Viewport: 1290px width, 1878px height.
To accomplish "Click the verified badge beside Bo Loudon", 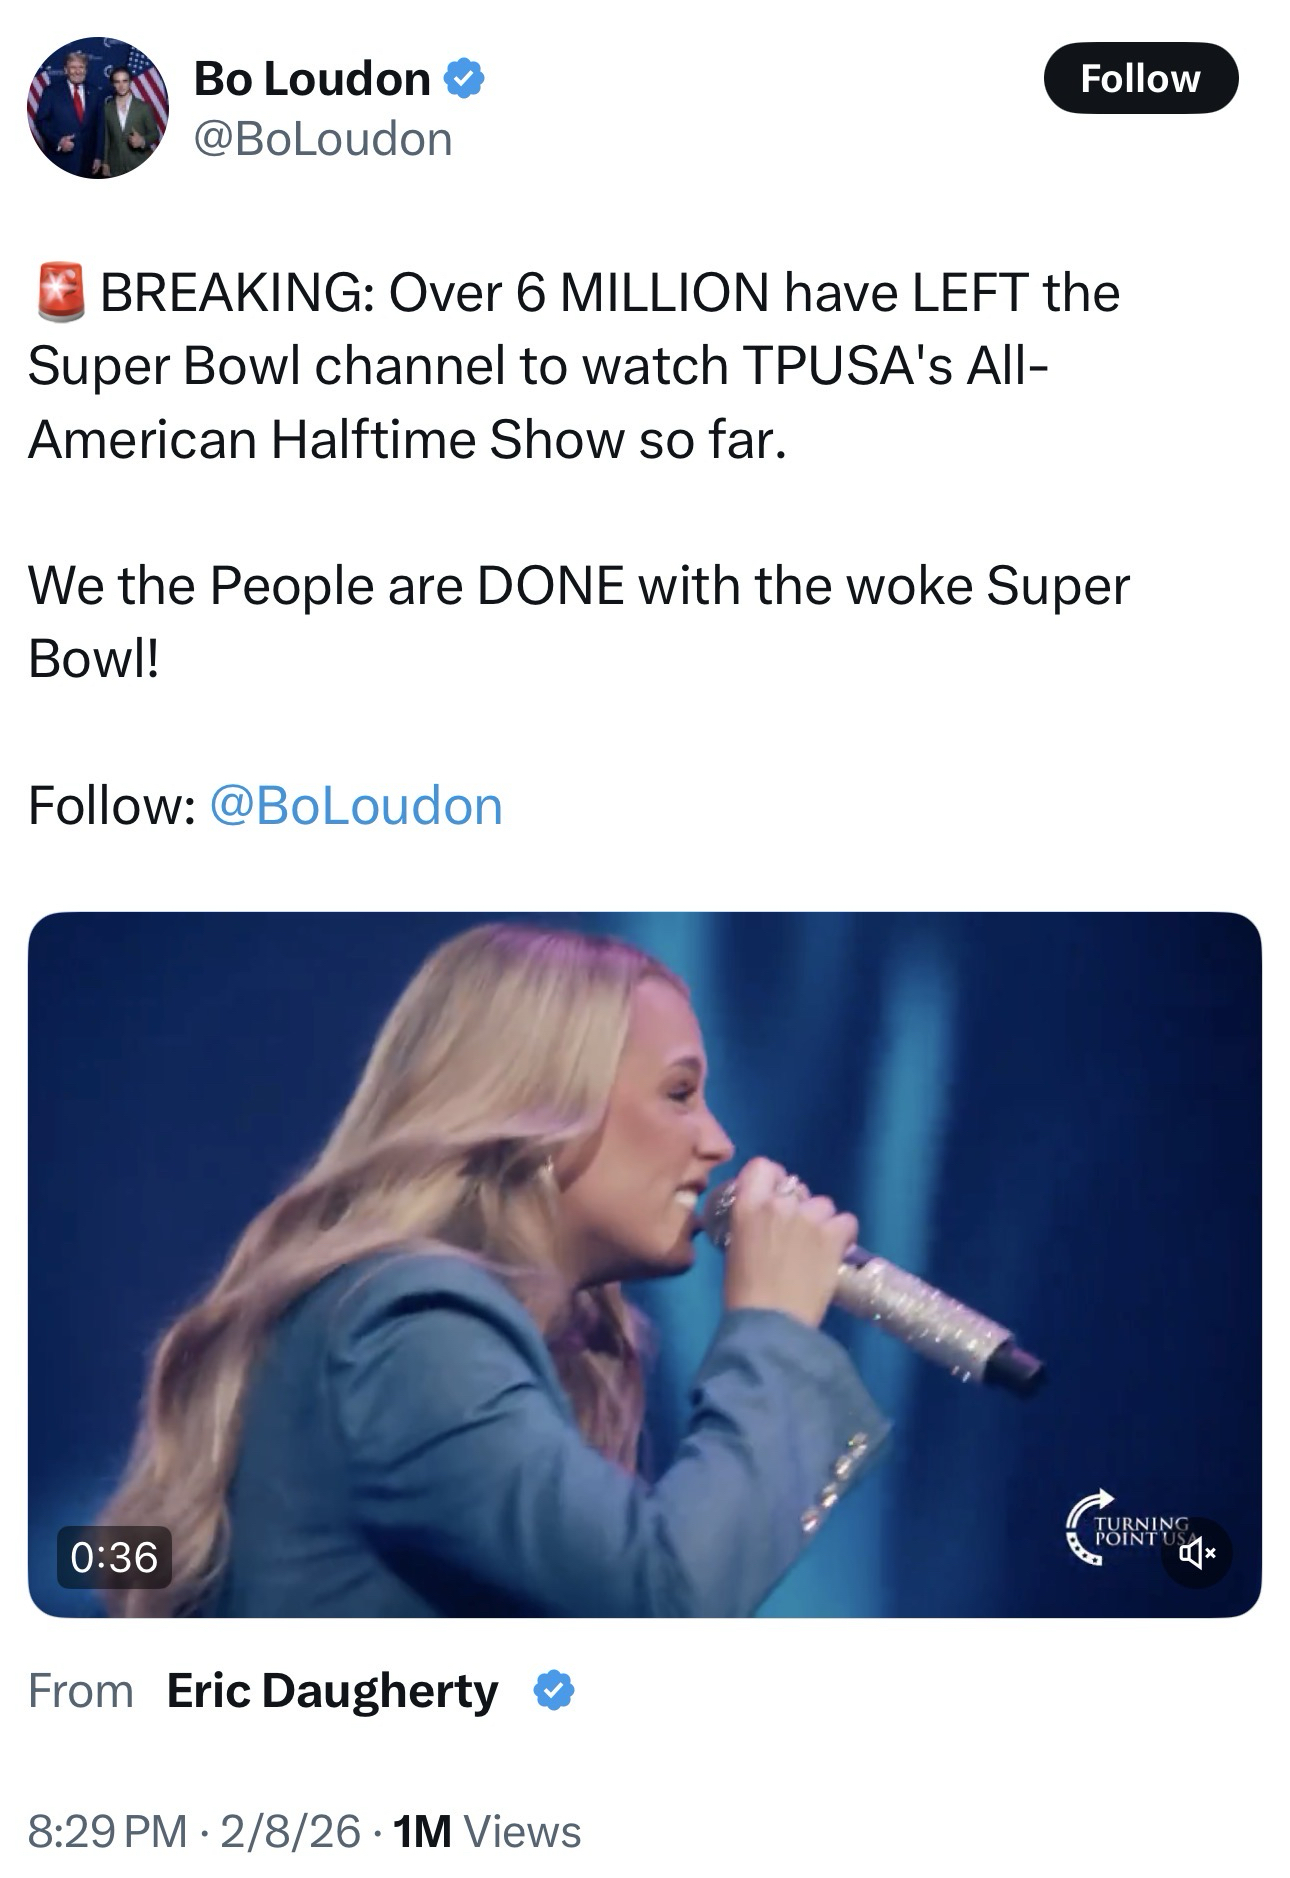I will (464, 78).
